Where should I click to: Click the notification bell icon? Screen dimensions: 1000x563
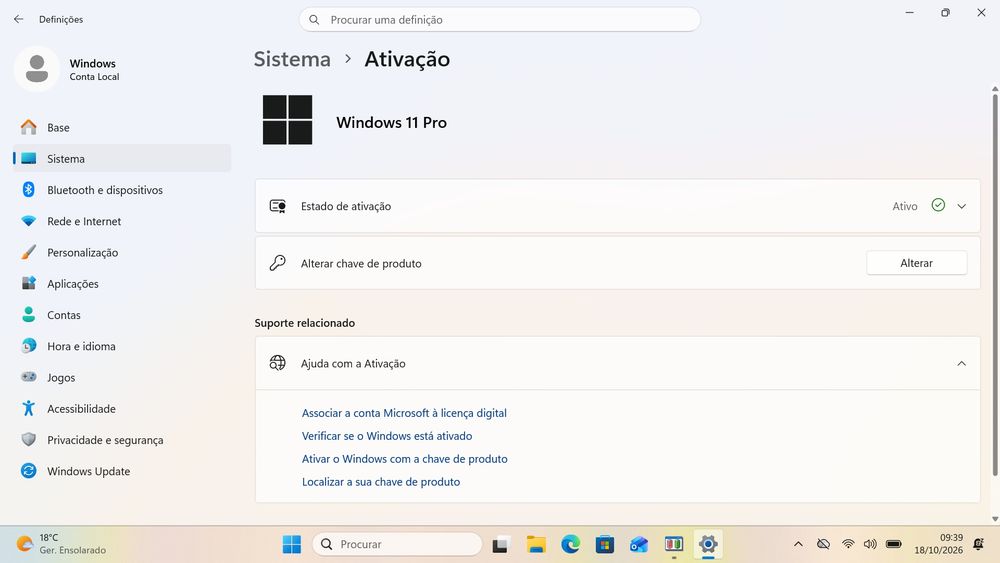click(978, 544)
